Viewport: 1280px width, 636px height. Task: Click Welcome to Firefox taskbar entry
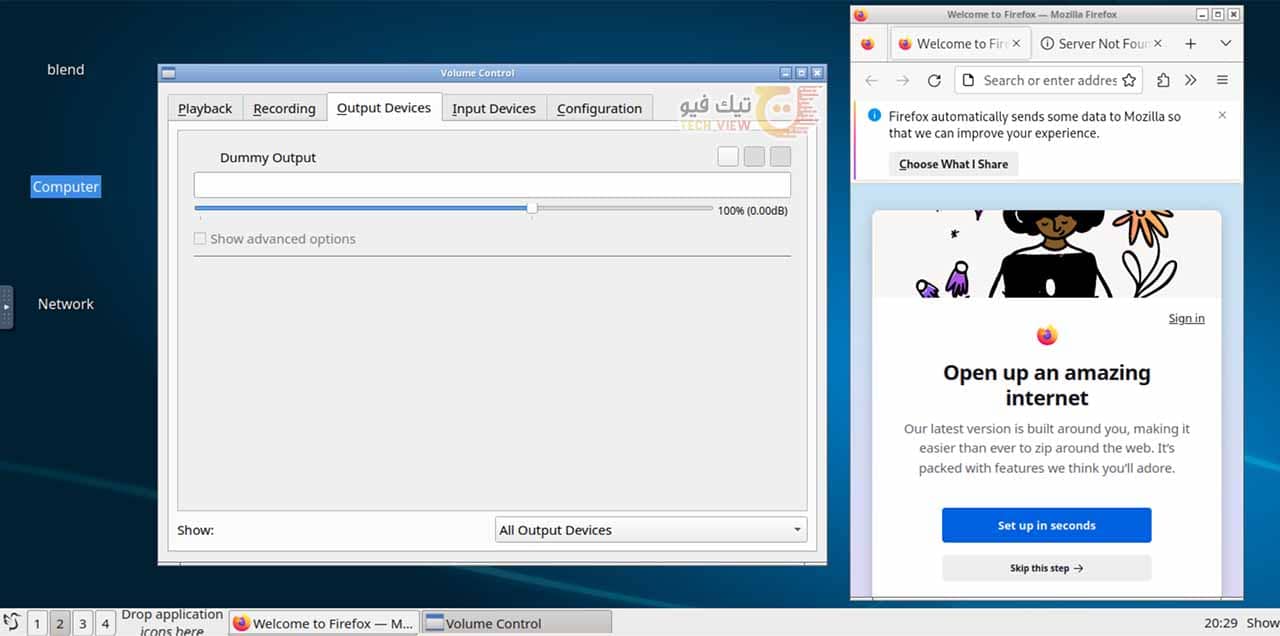point(323,623)
